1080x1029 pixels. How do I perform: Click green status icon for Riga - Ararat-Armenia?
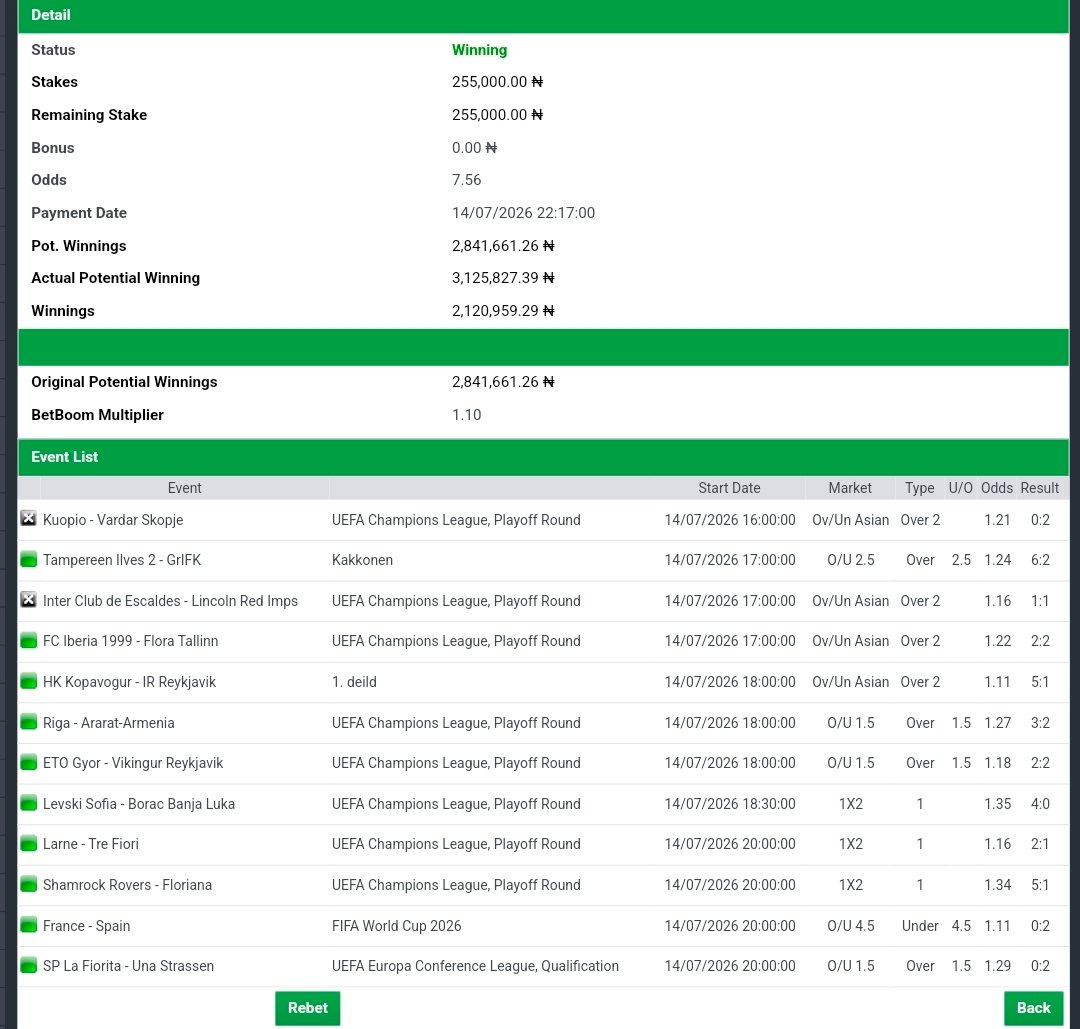tap(28, 722)
